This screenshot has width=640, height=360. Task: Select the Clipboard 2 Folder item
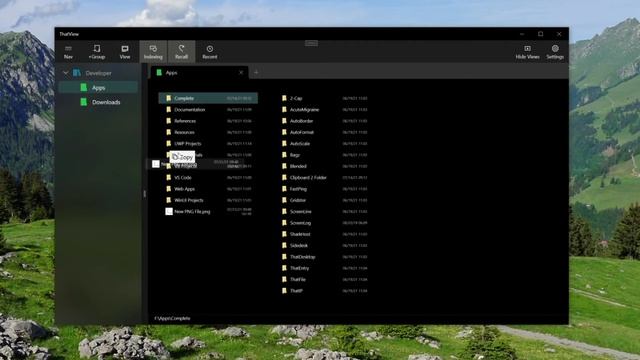pyautogui.click(x=324, y=178)
